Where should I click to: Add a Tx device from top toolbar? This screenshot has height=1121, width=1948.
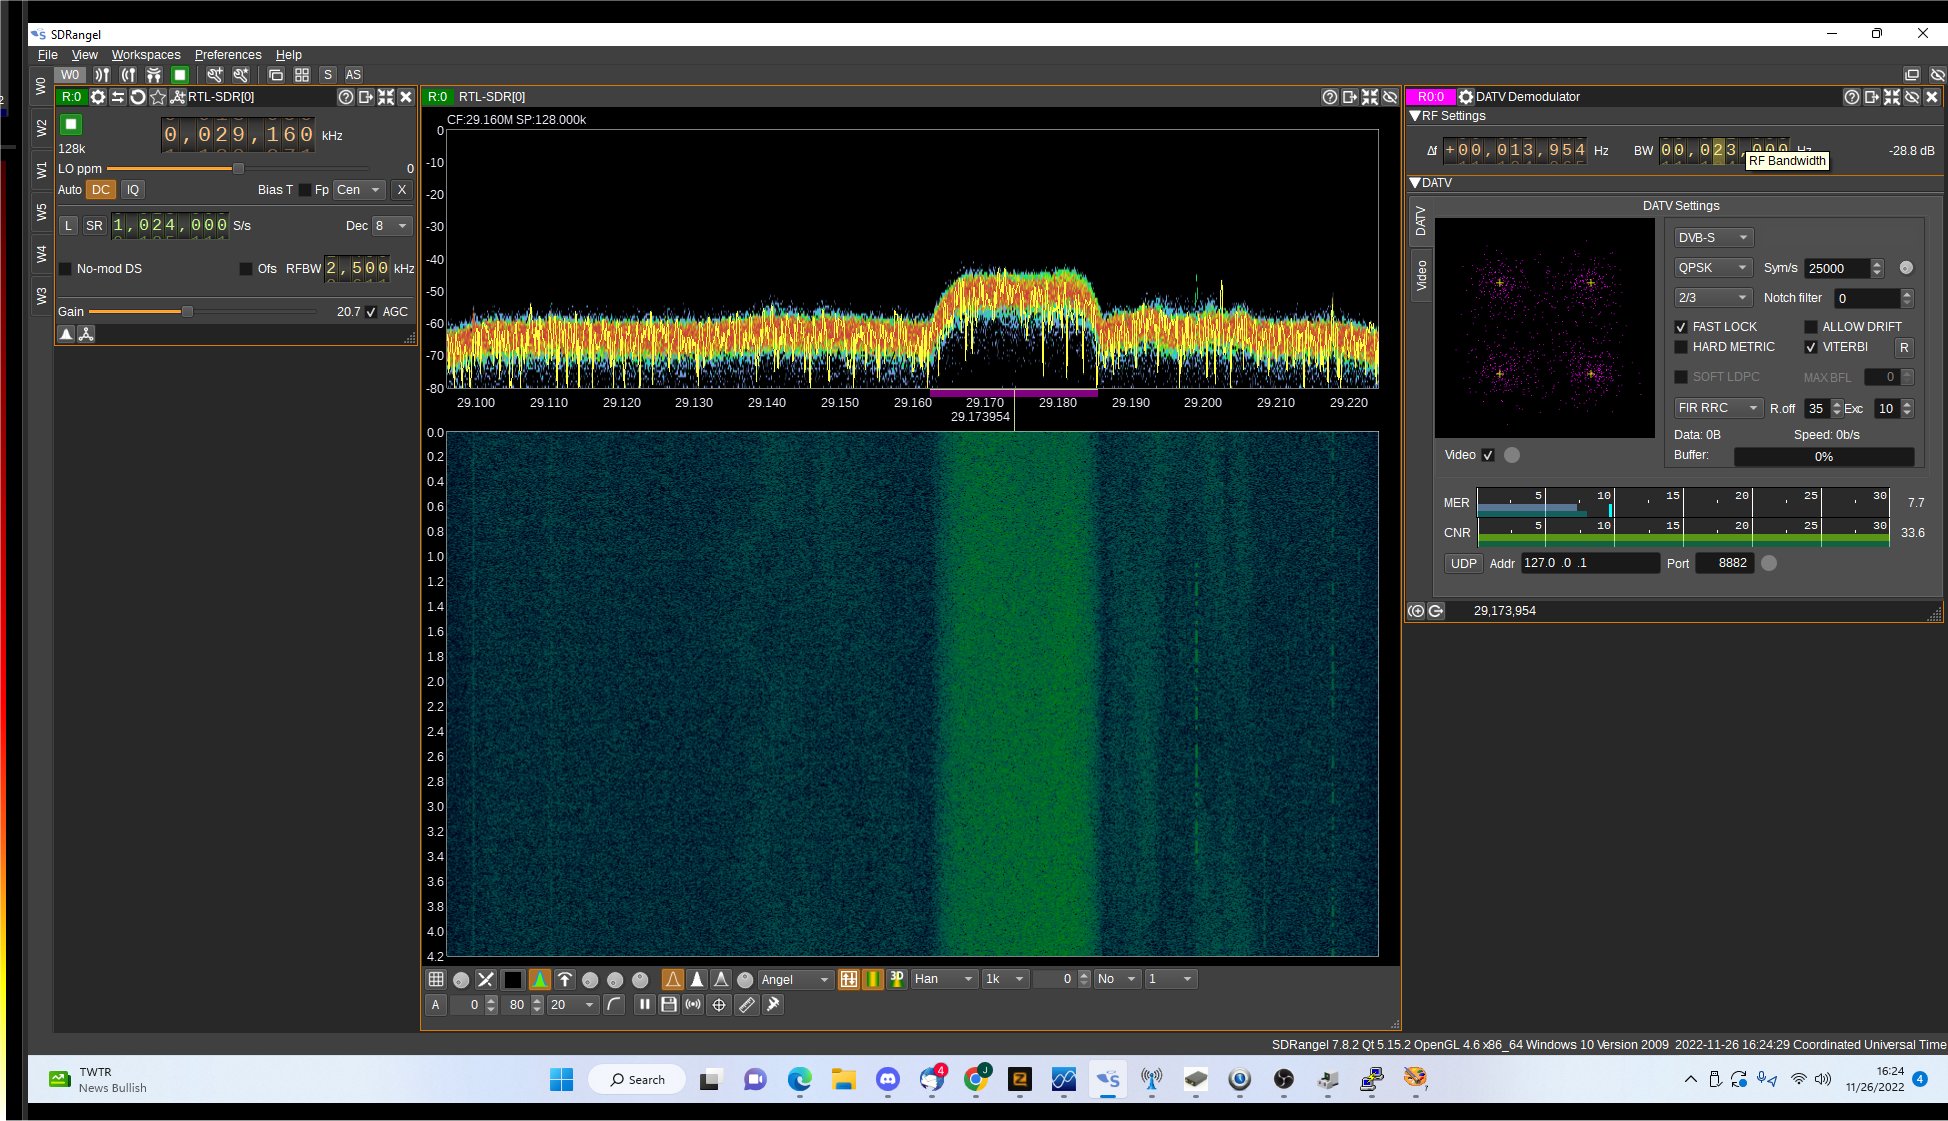[128, 75]
